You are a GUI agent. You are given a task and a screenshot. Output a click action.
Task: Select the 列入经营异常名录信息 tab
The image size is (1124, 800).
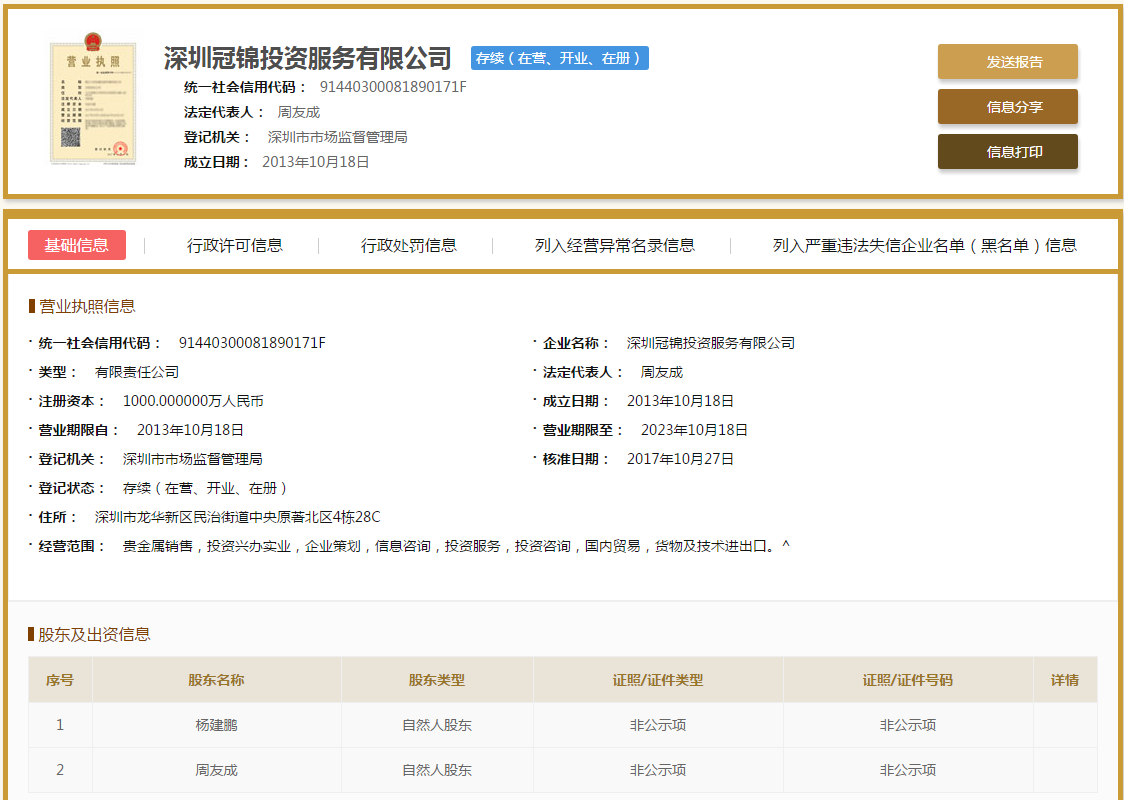click(614, 244)
